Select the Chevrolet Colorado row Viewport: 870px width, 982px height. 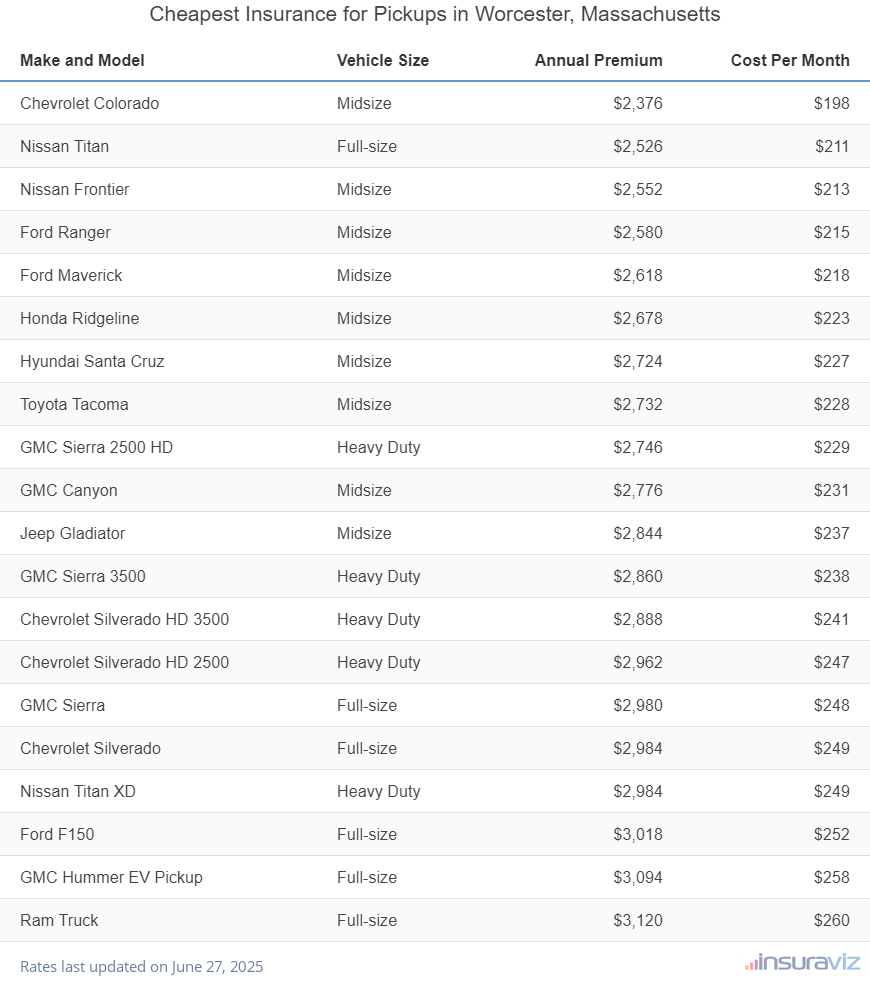pos(434,103)
